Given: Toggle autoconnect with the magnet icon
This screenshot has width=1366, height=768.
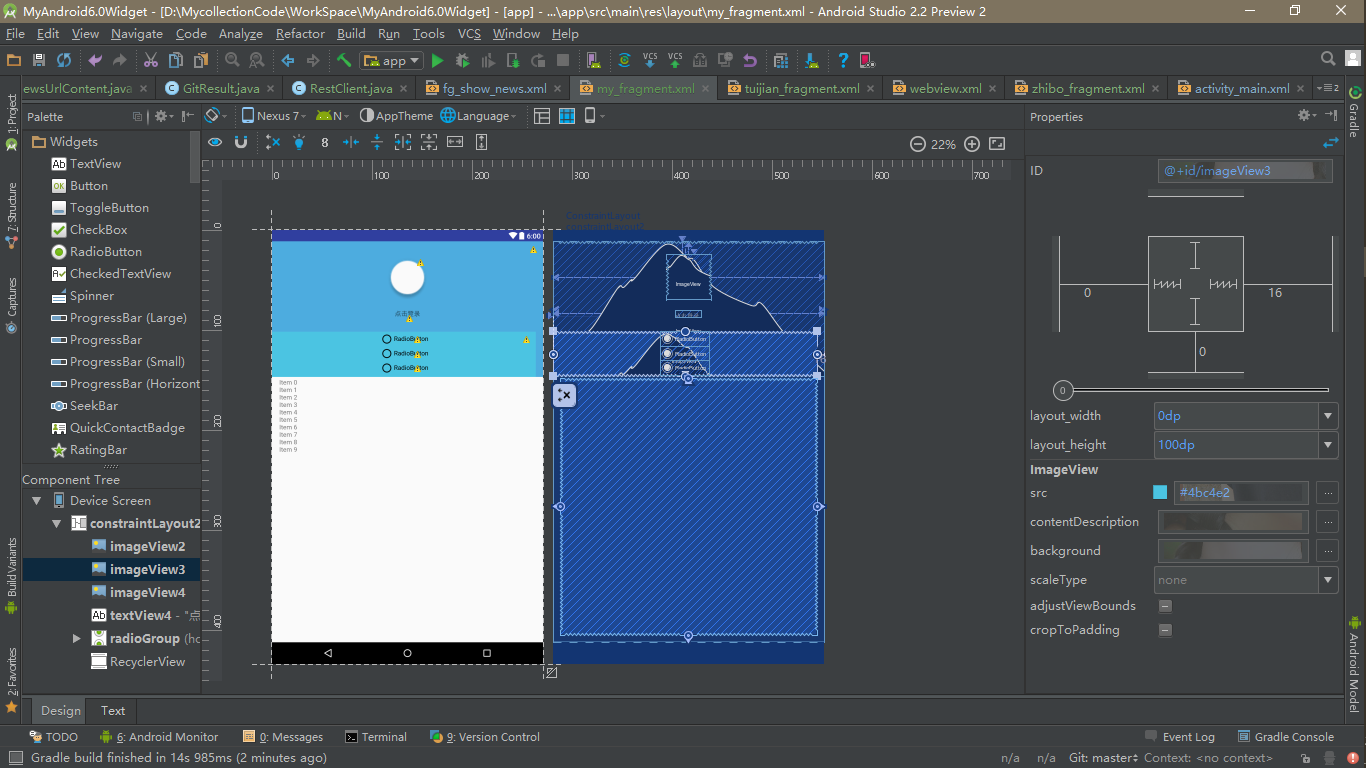Looking at the screenshot, I should pos(241,143).
